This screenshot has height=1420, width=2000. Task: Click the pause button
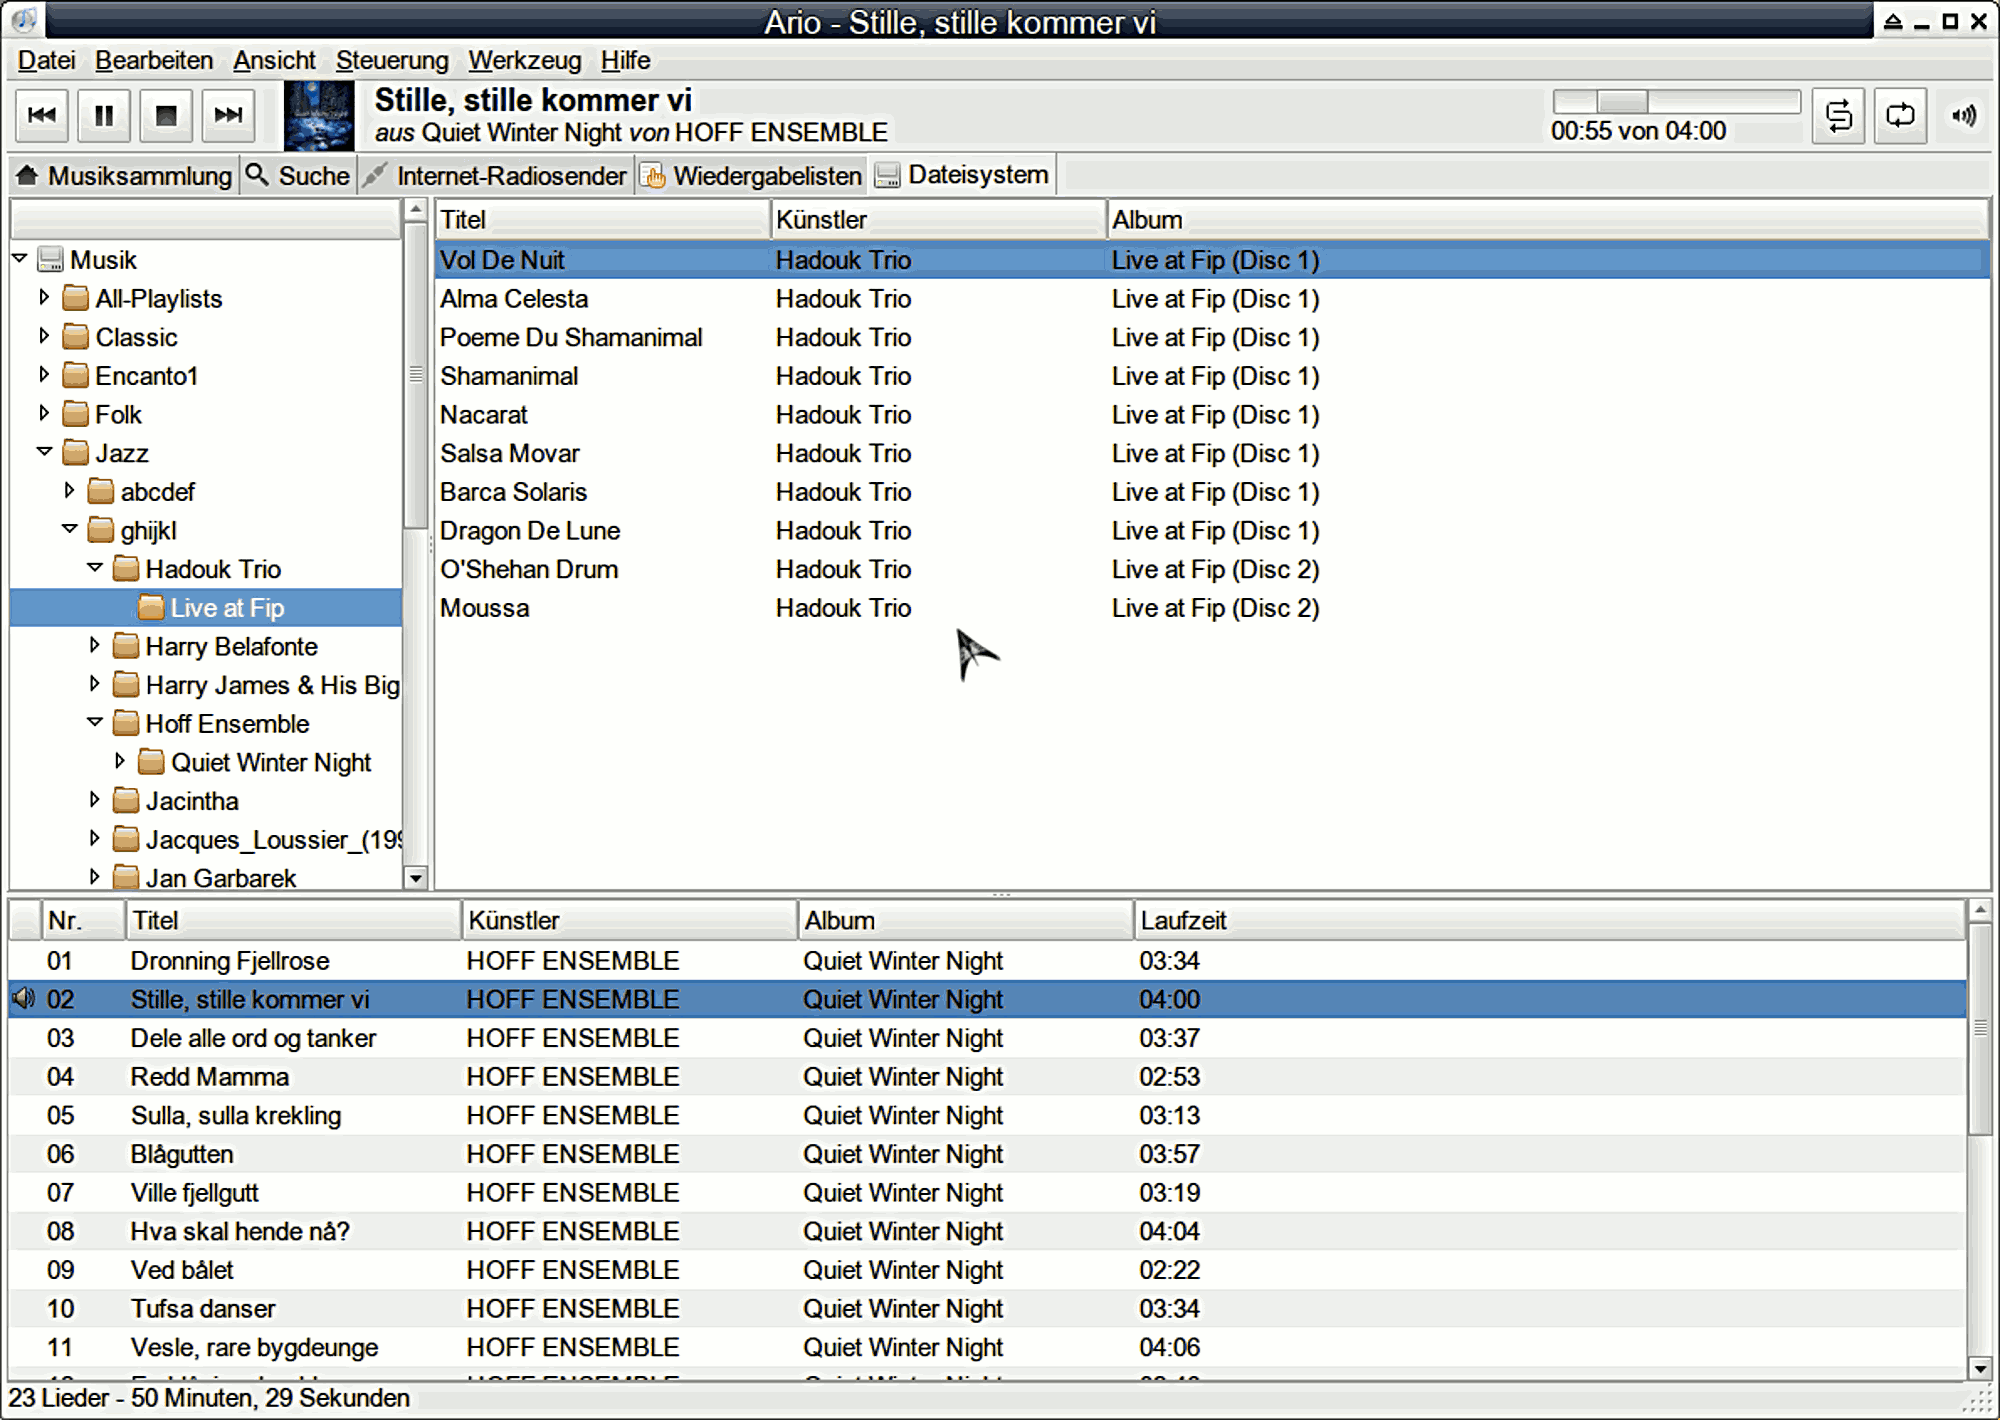coord(103,115)
